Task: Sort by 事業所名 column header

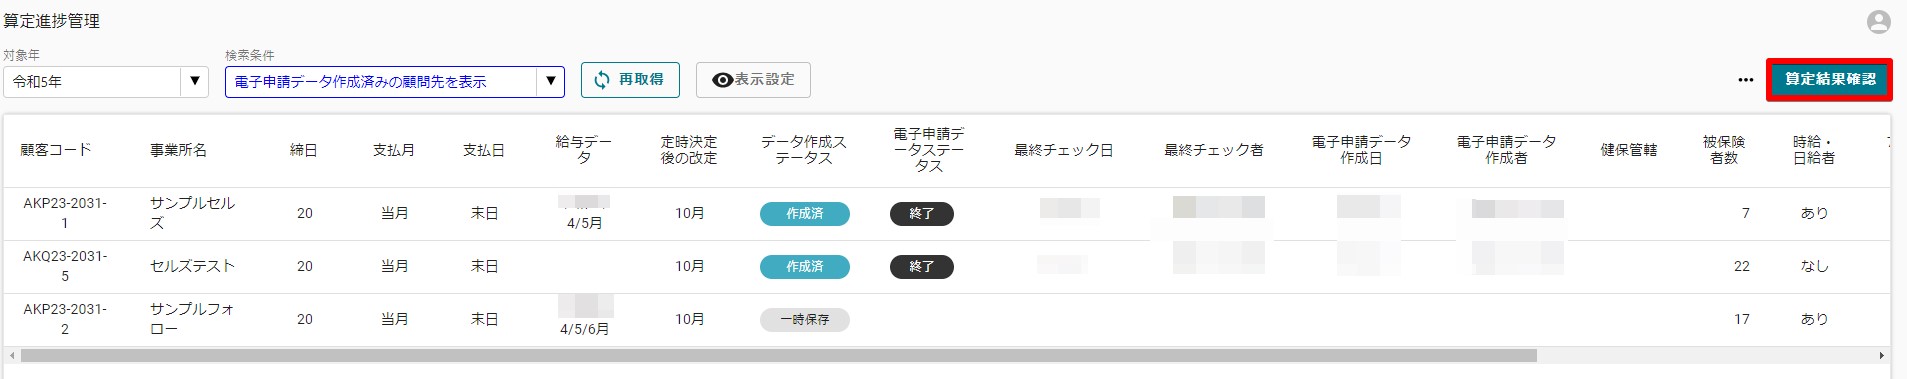Action: [178, 150]
